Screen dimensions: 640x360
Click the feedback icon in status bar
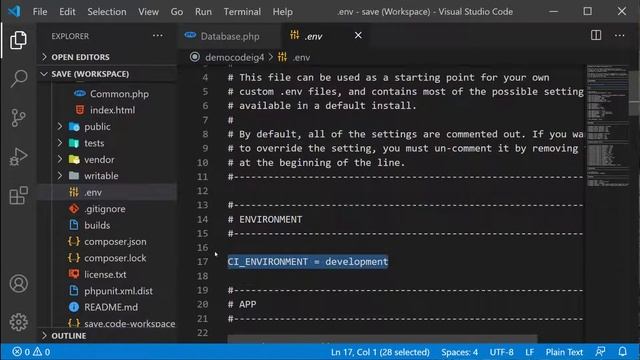[600, 352]
